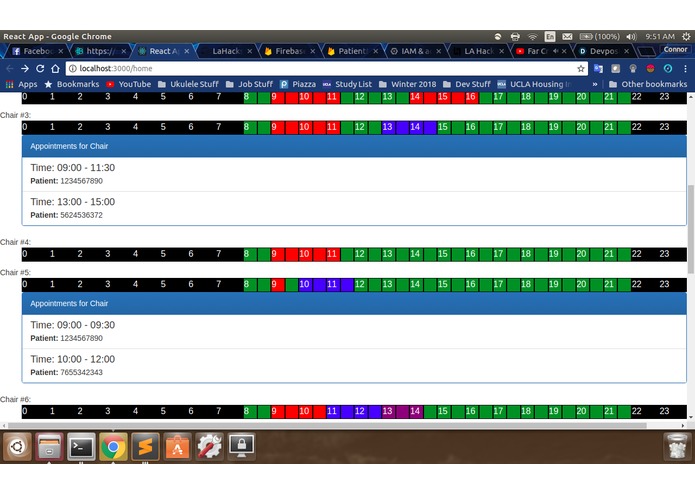Open the keyboard language indicator
Screen dimensions: 695x494
pos(550,37)
